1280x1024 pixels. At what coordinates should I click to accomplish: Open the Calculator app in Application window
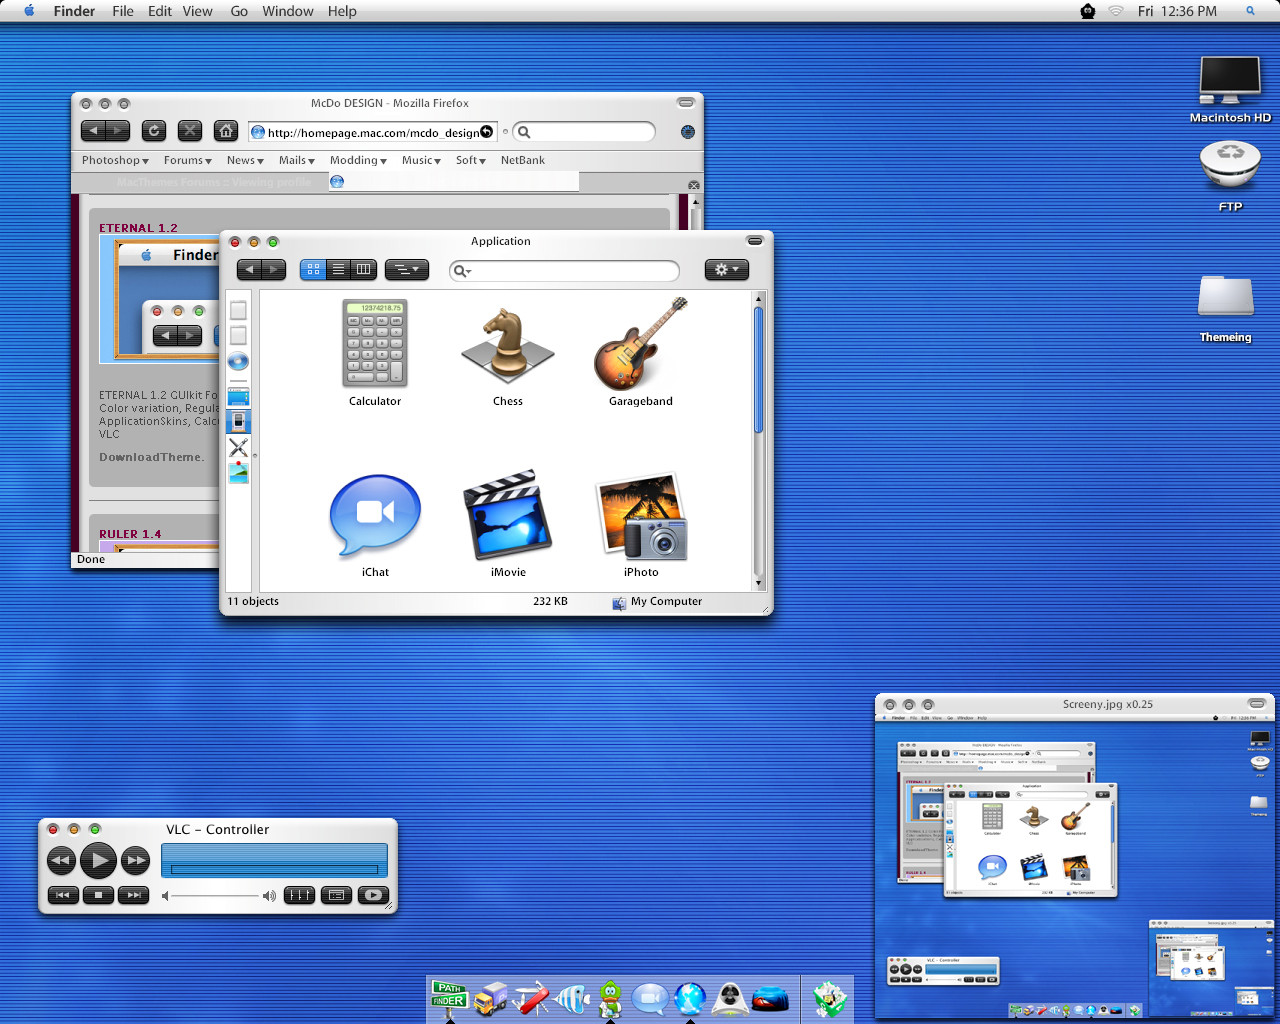[x=375, y=345]
